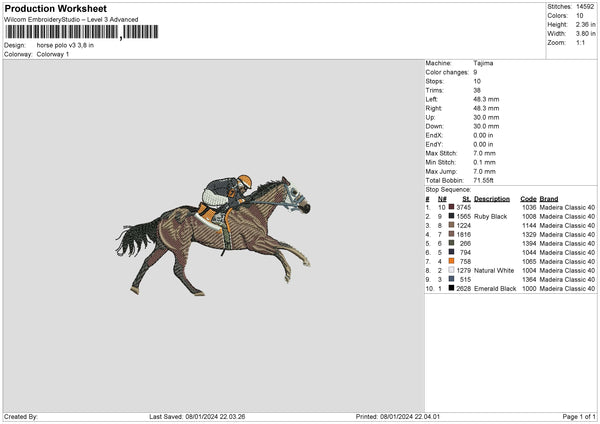Click the Ruby Black color swatch
This screenshot has height=424, width=600.
452,216
